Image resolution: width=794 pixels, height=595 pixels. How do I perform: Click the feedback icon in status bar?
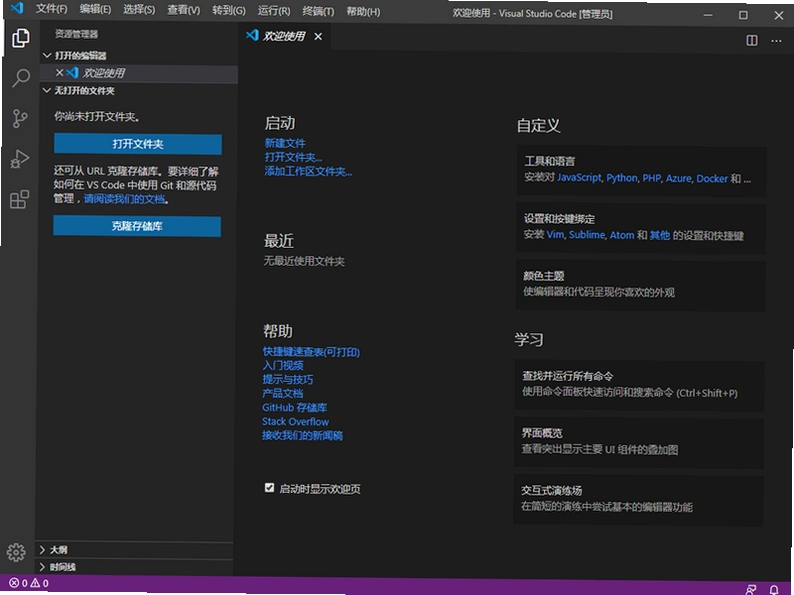(x=750, y=589)
